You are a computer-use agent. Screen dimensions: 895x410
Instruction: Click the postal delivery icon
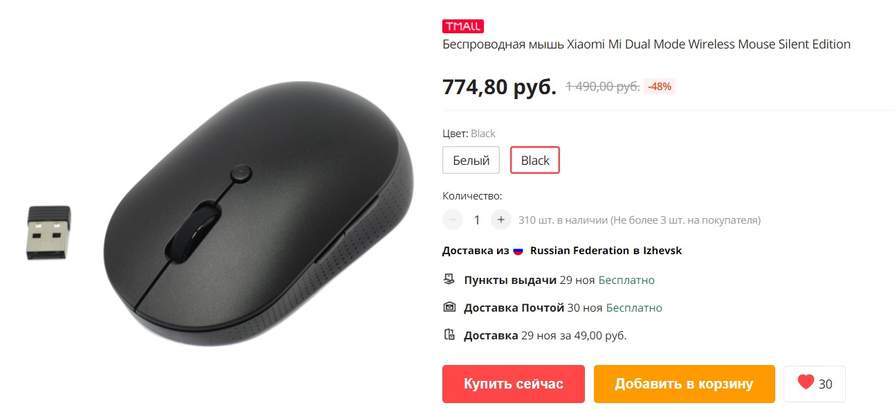(449, 307)
